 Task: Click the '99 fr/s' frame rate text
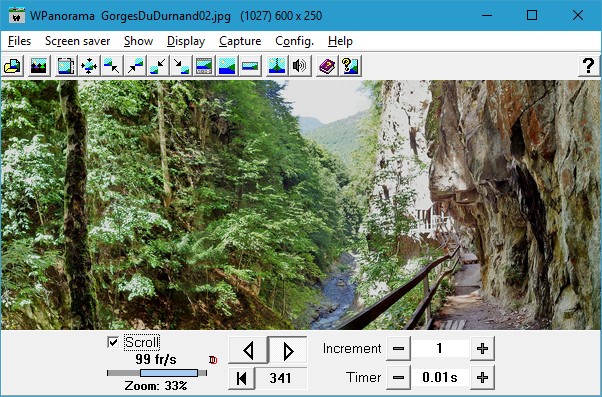(x=156, y=359)
